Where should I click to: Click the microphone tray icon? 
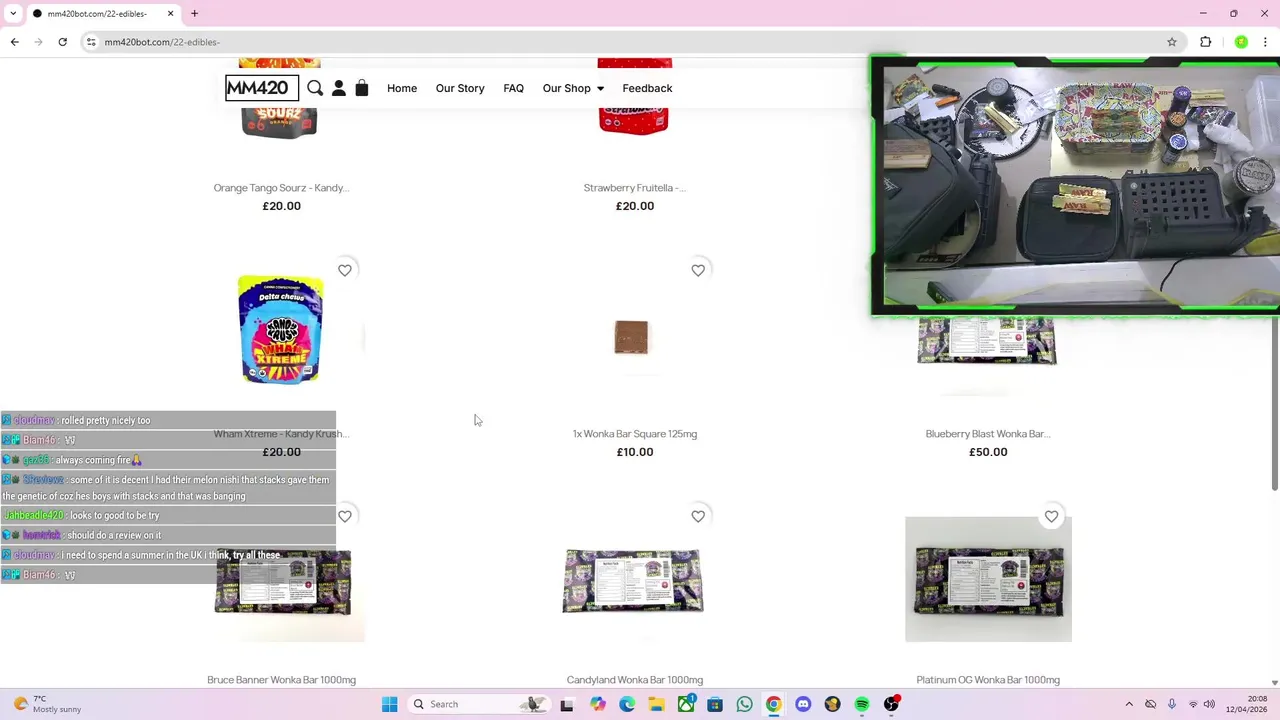coord(1172,704)
